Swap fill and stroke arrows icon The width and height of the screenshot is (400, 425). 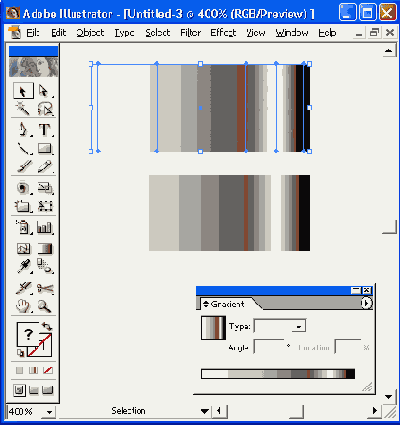47,326
